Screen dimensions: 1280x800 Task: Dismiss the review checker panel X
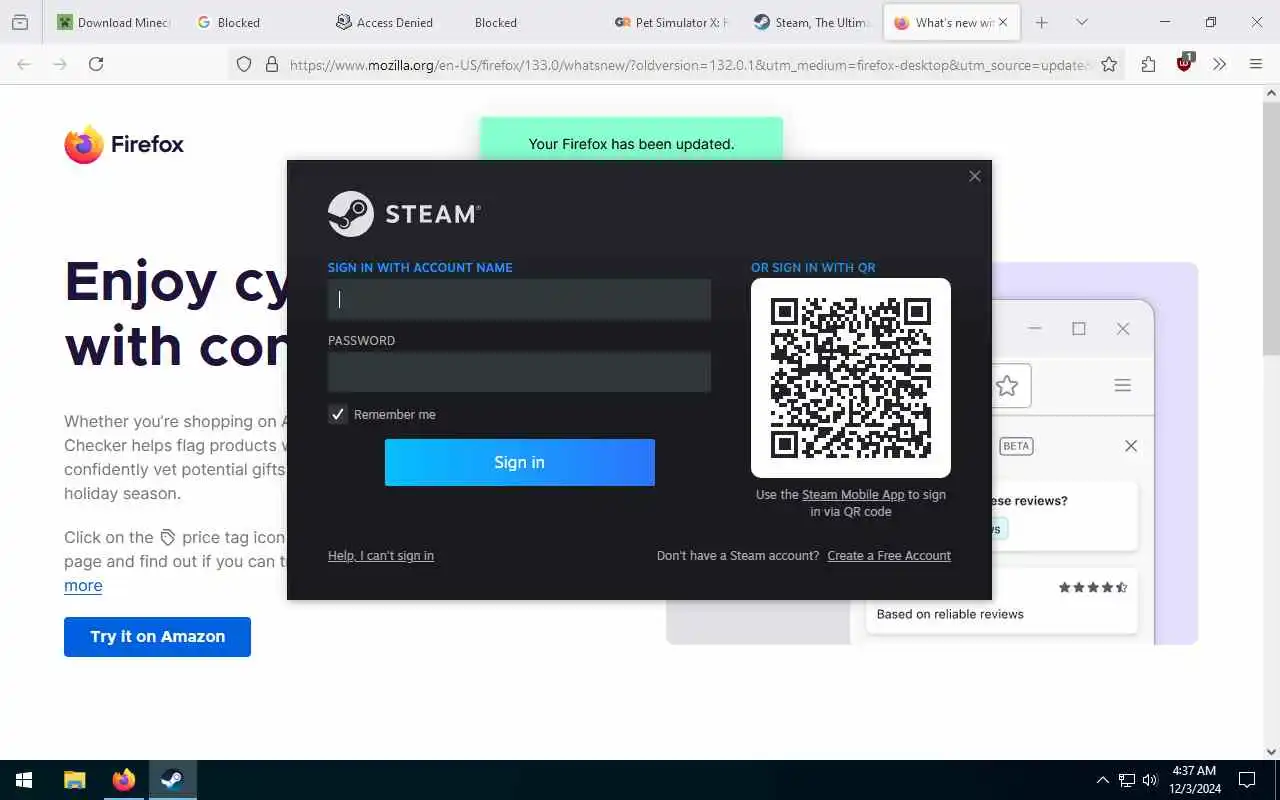point(1131,446)
